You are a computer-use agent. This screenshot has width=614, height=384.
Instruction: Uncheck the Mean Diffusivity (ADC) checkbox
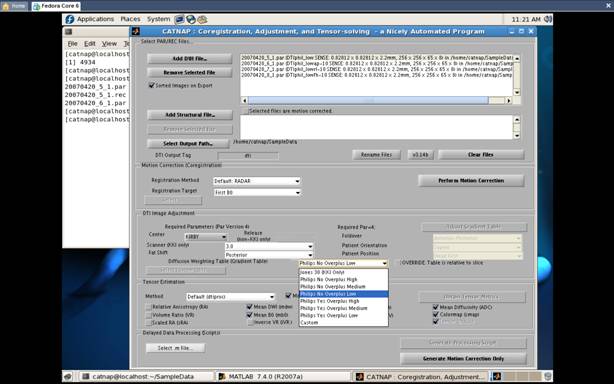pyautogui.click(x=435, y=307)
